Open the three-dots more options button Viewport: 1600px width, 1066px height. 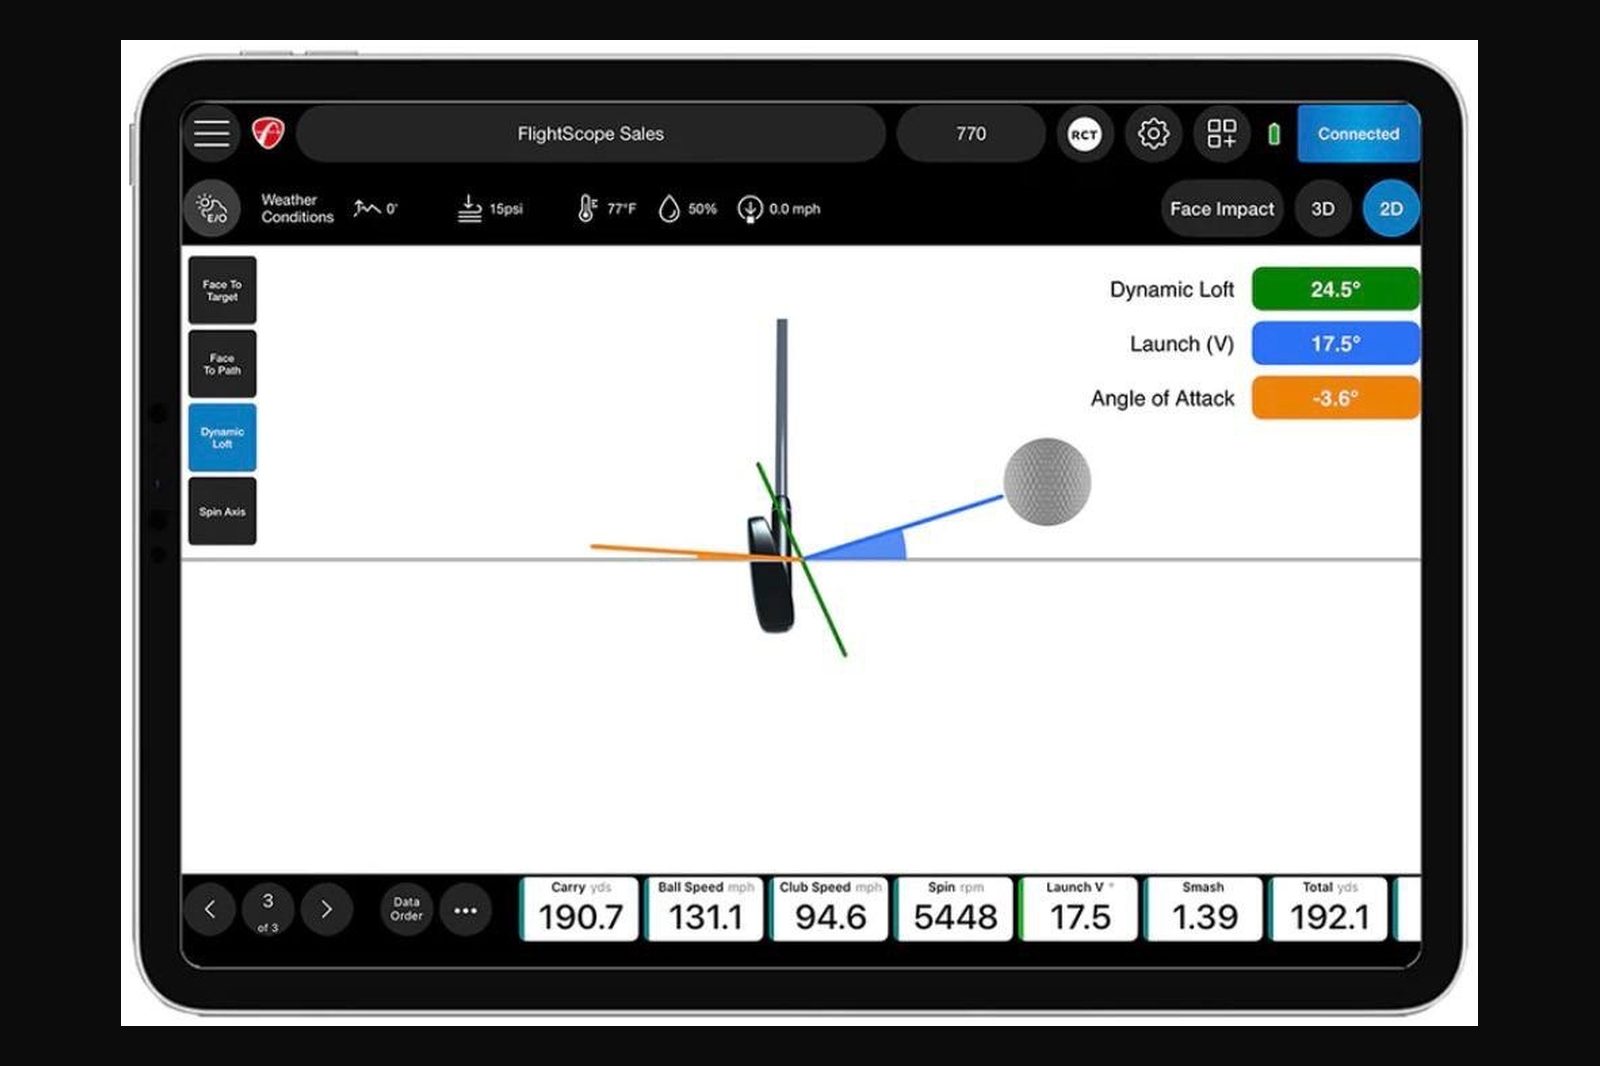tap(466, 910)
